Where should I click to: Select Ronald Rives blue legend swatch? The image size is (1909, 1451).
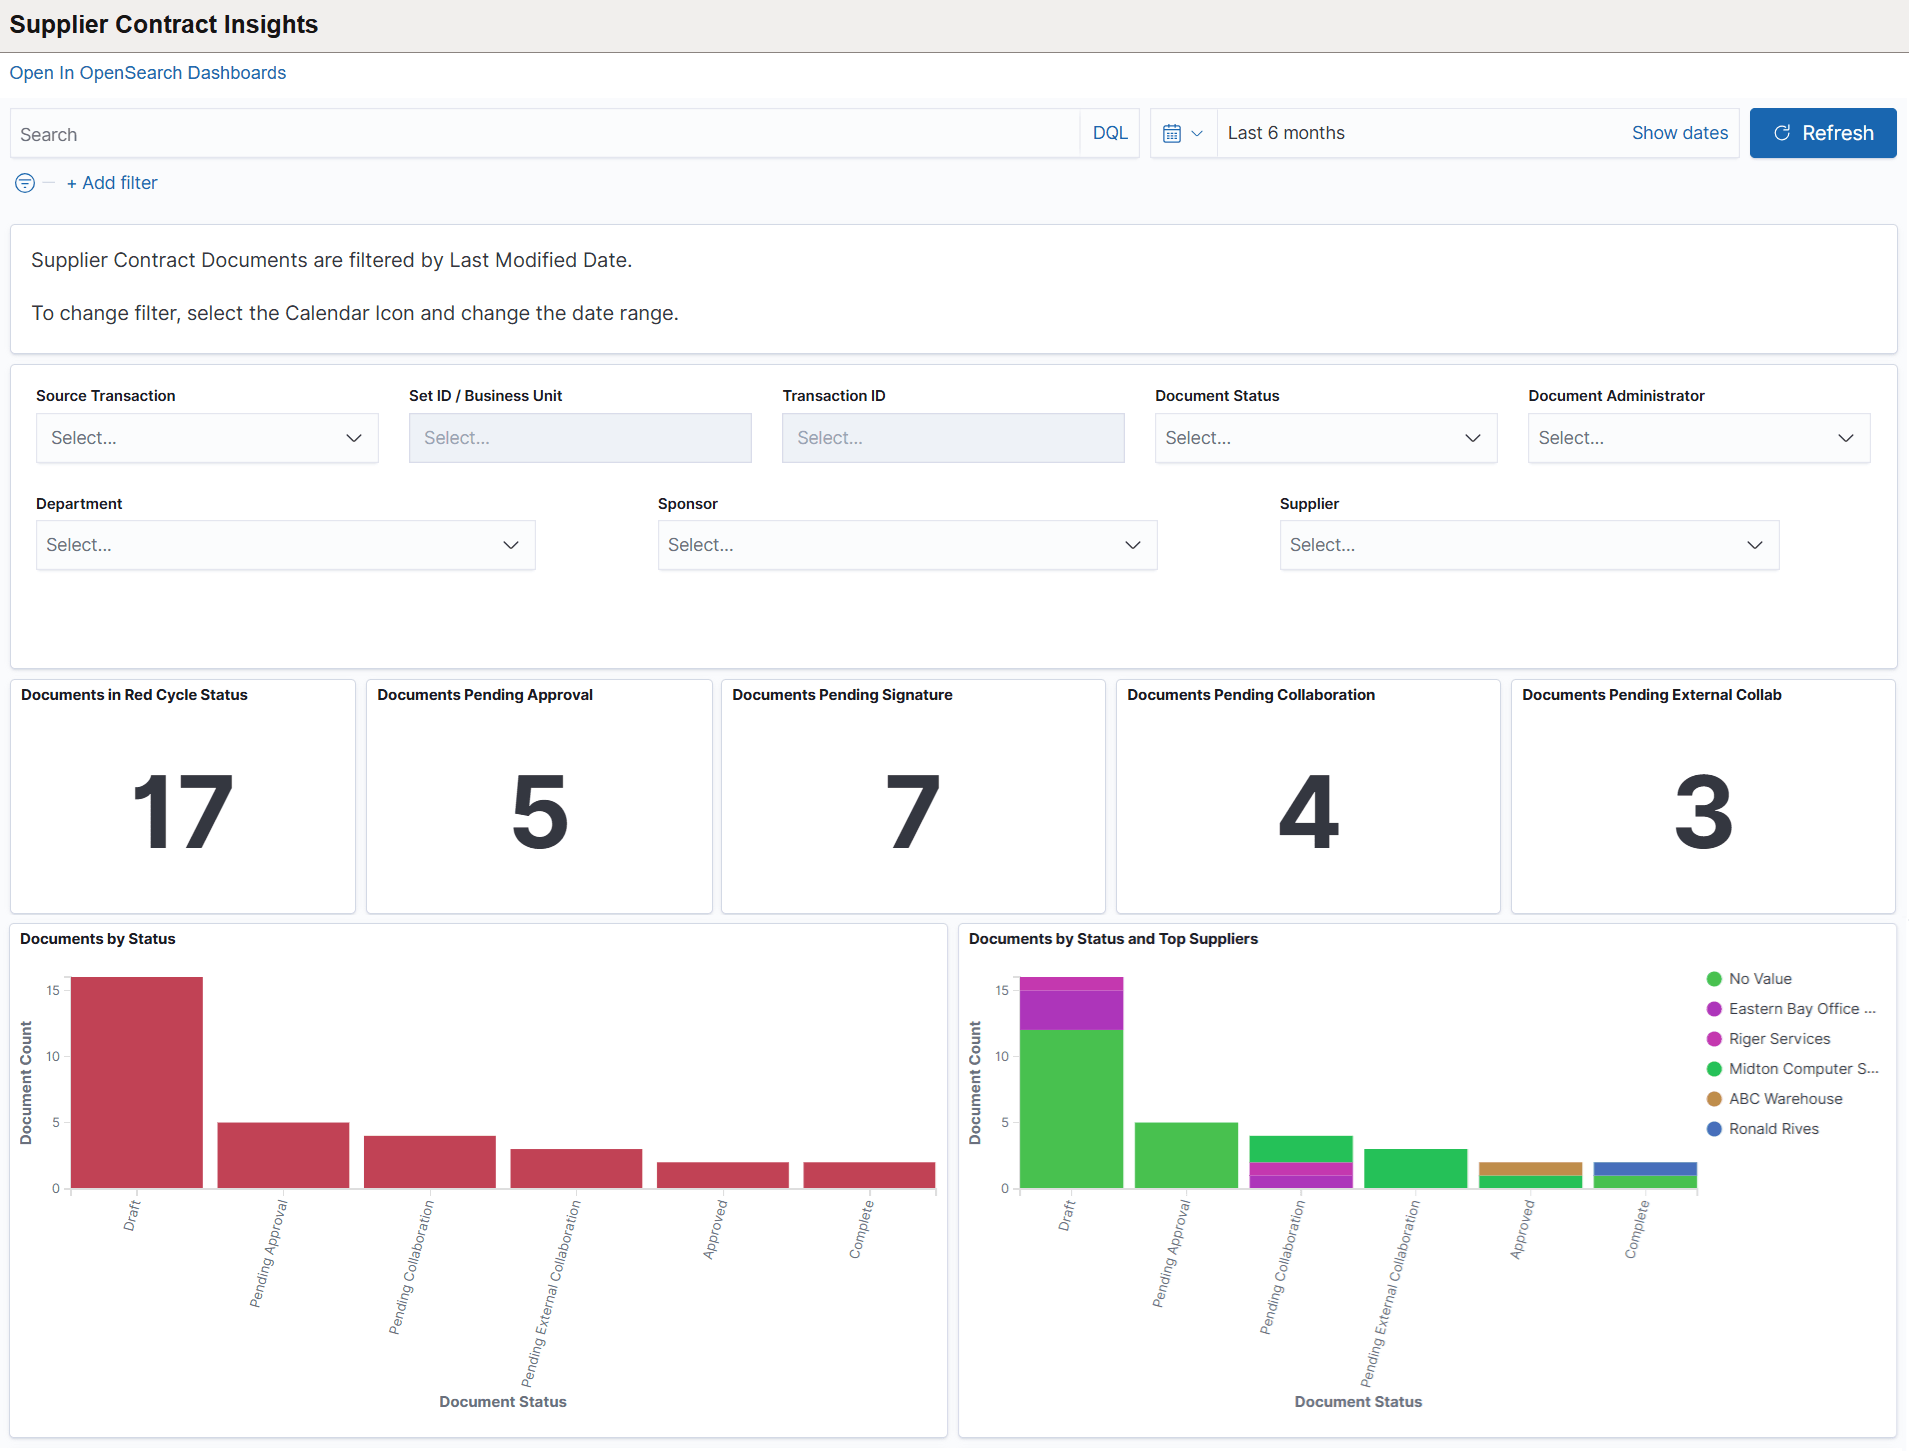1714,1128
